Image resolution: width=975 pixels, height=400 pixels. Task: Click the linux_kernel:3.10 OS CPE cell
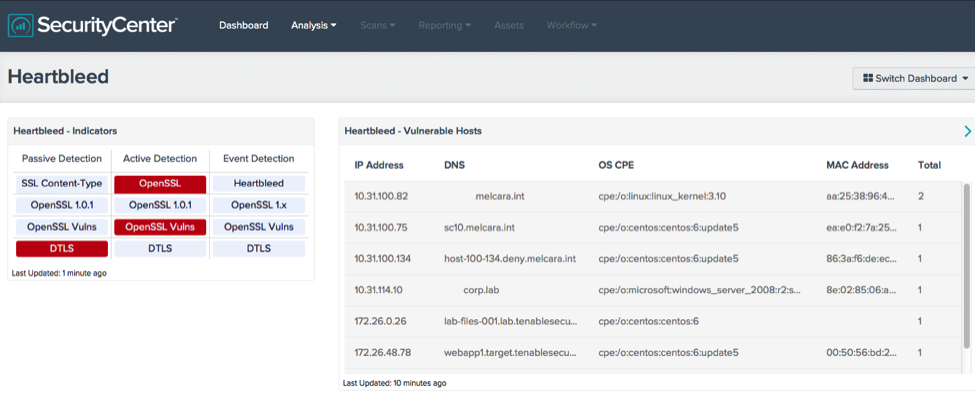click(662, 197)
